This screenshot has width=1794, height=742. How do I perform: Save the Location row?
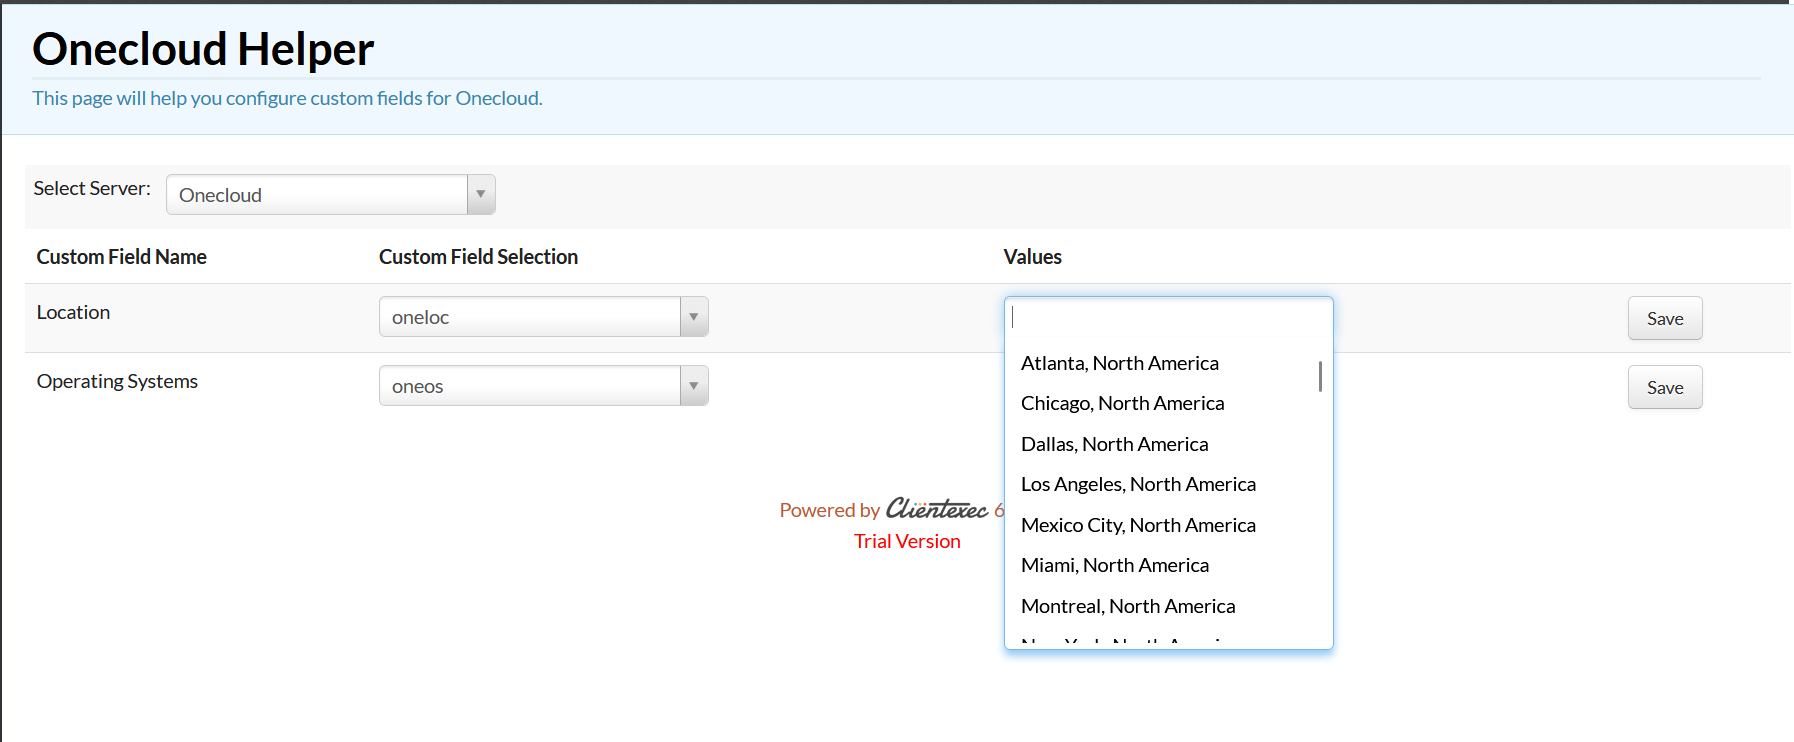pos(1665,318)
